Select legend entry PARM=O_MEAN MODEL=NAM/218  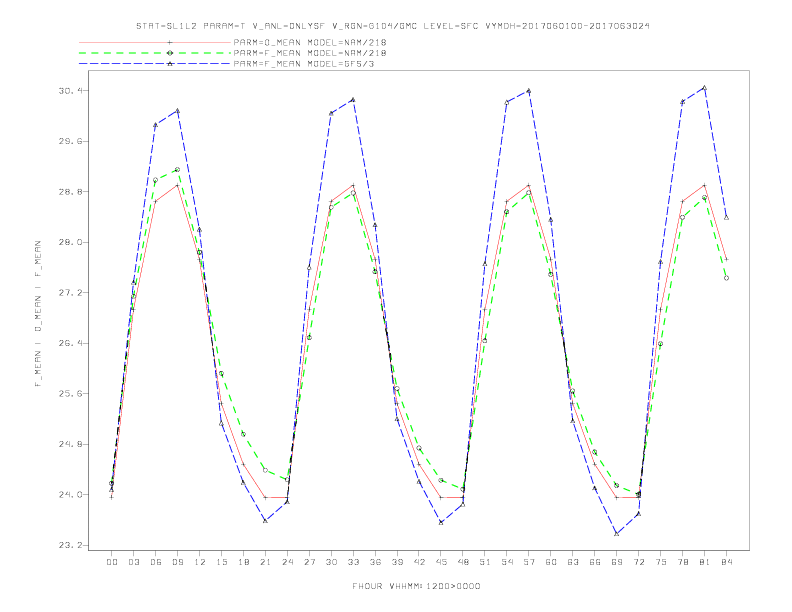point(310,42)
